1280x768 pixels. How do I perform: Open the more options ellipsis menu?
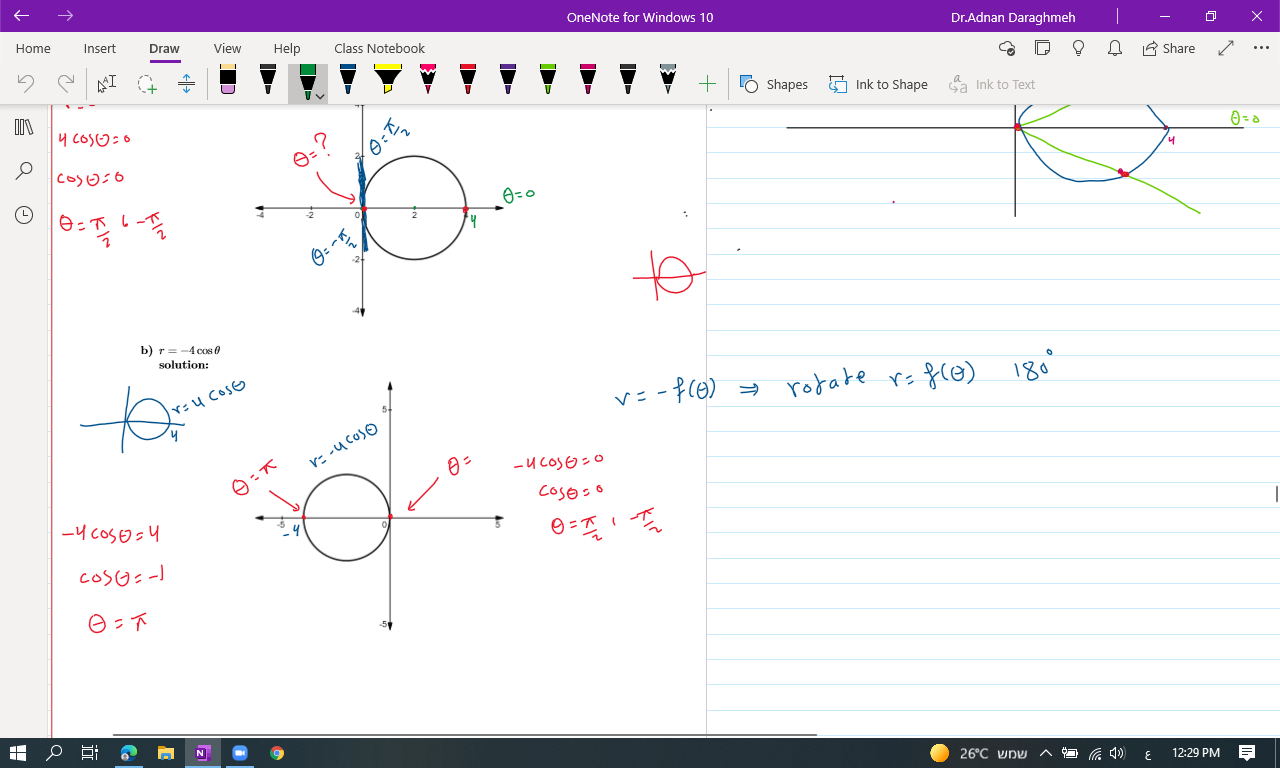point(1260,48)
